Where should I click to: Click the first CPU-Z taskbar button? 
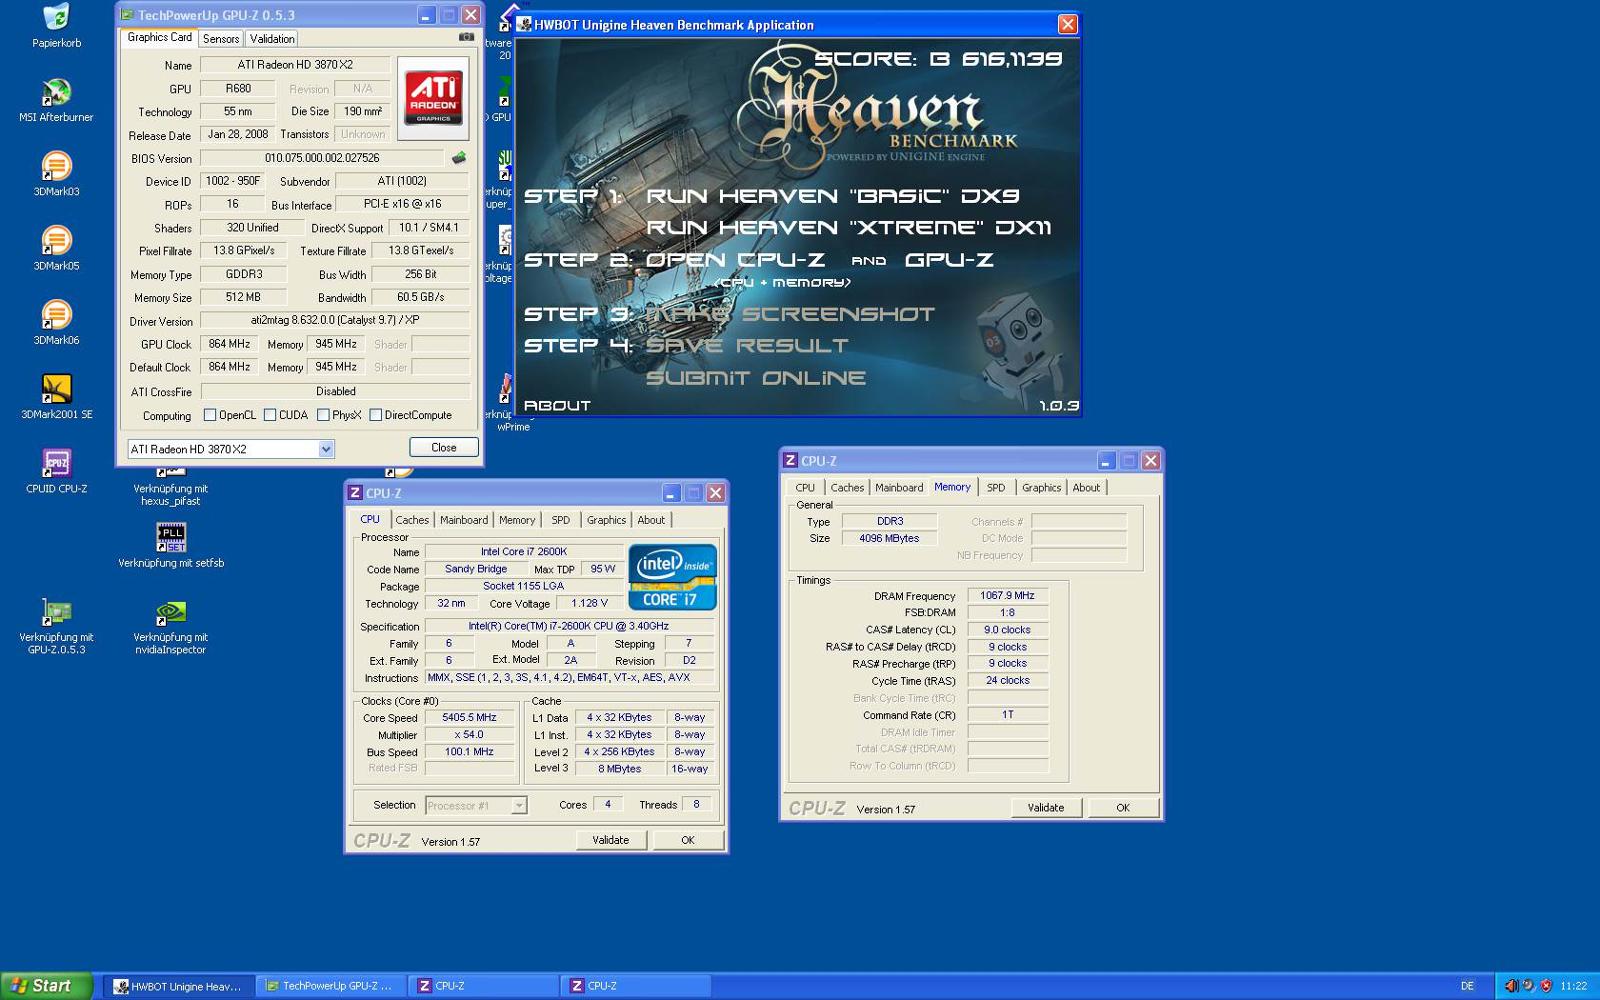pyautogui.click(x=482, y=986)
